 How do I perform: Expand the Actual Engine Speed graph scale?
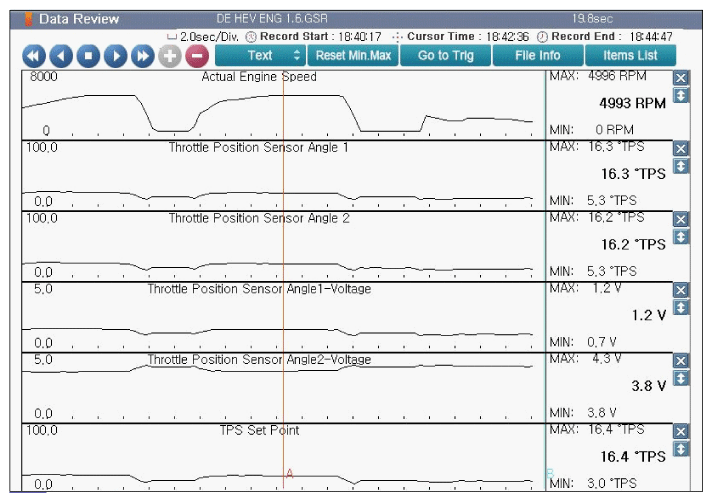tap(681, 95)
